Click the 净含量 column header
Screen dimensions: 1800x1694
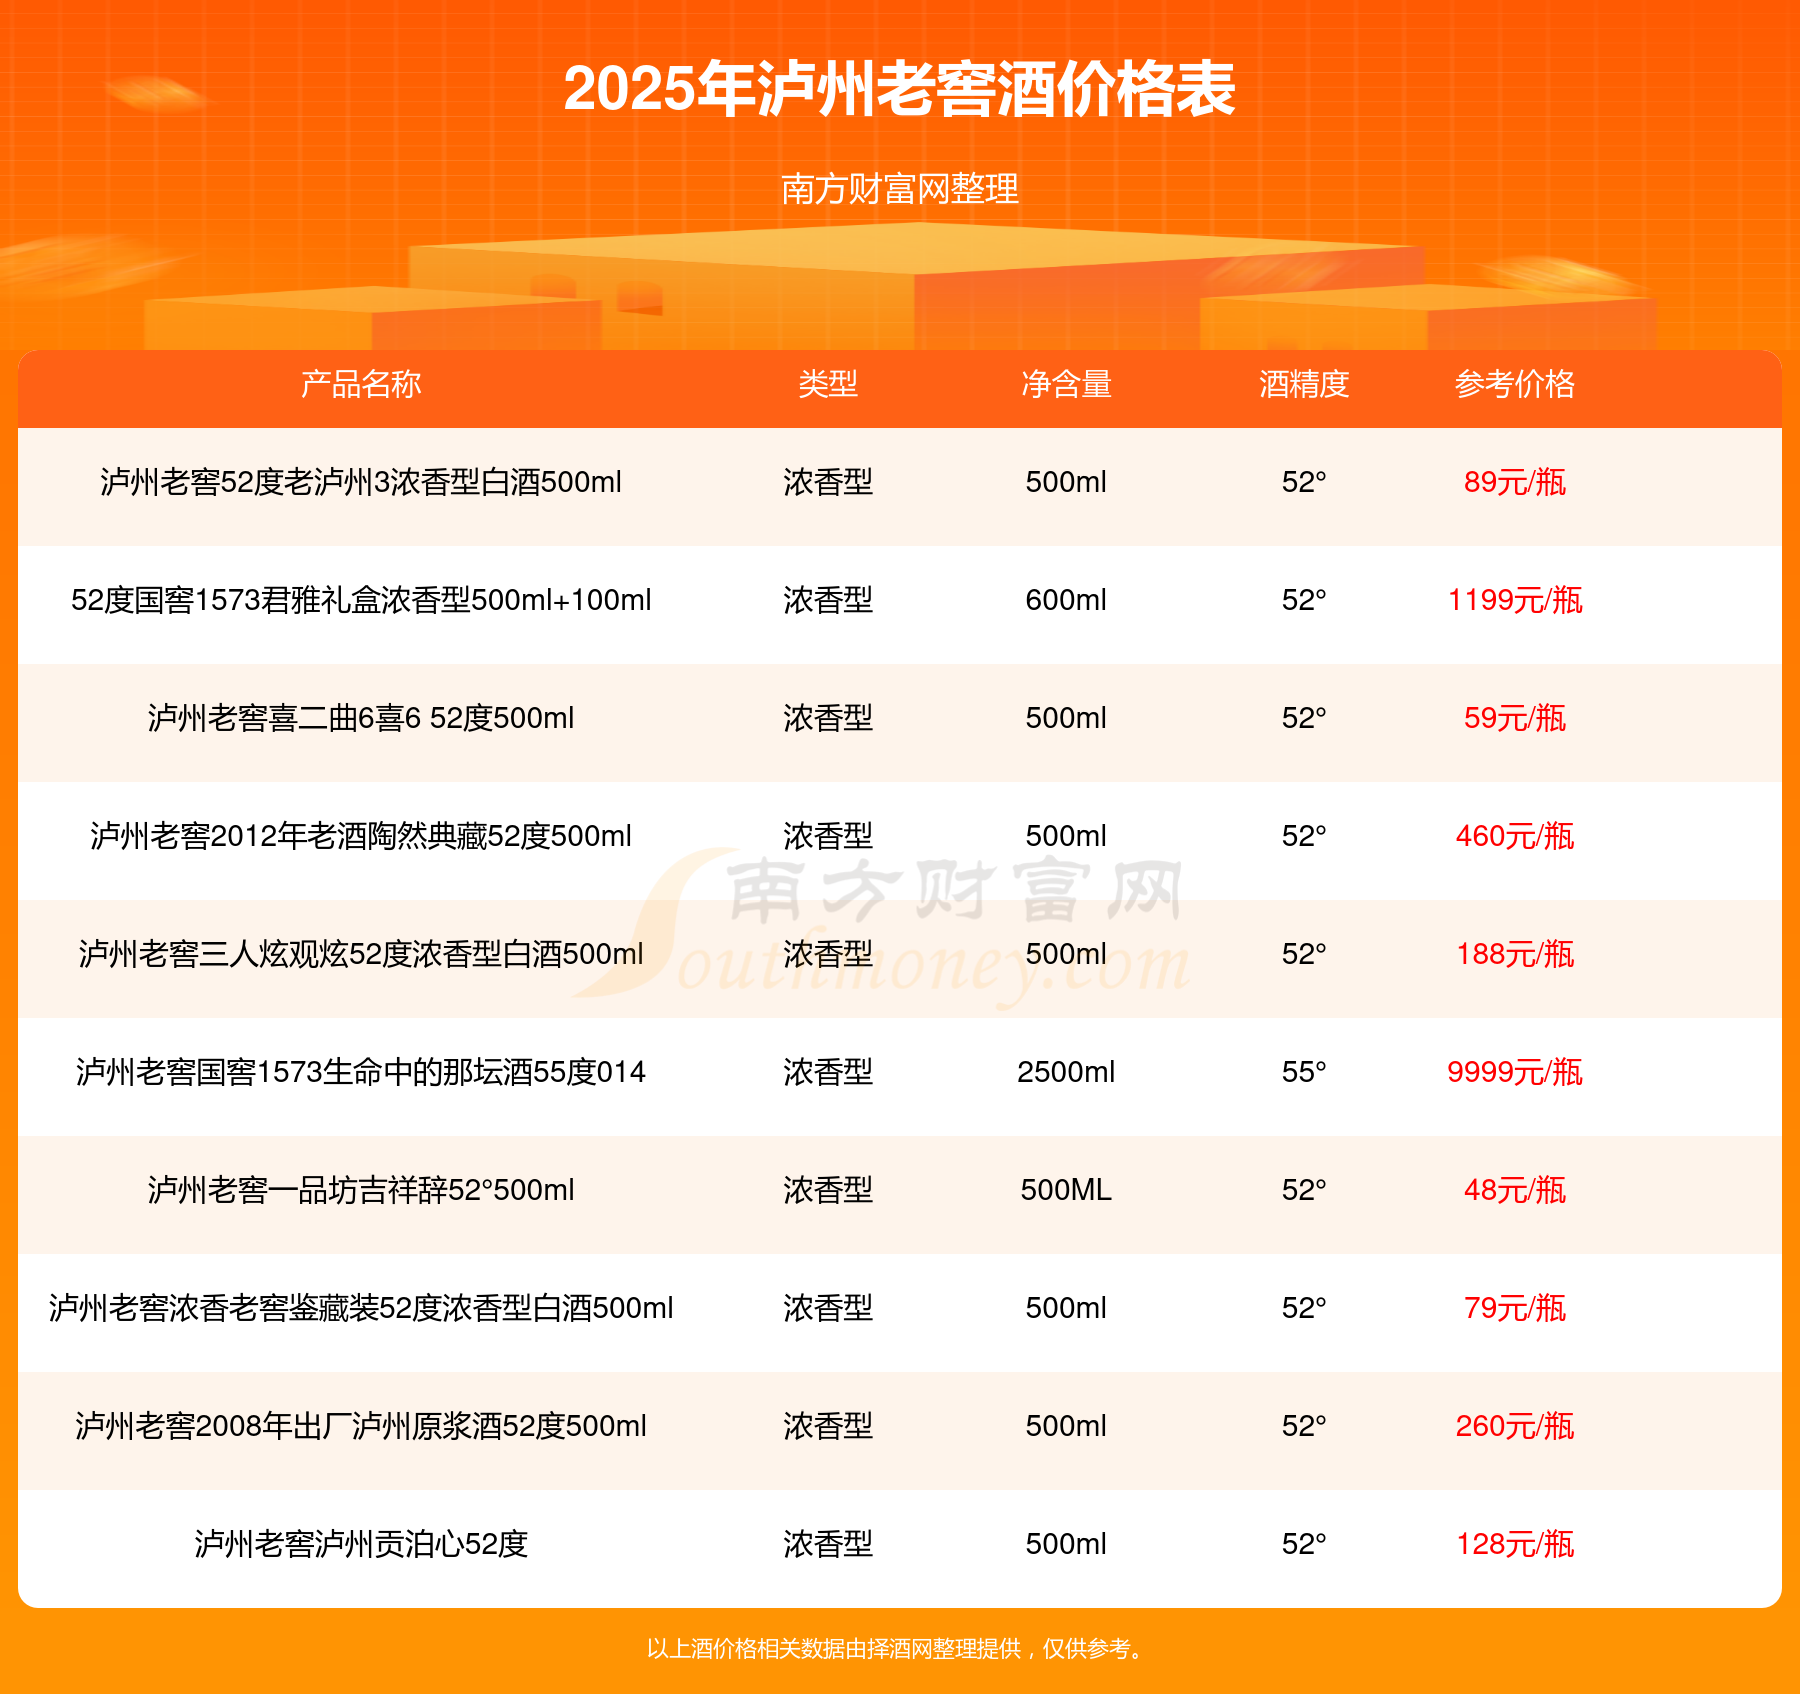(1066, 384)
